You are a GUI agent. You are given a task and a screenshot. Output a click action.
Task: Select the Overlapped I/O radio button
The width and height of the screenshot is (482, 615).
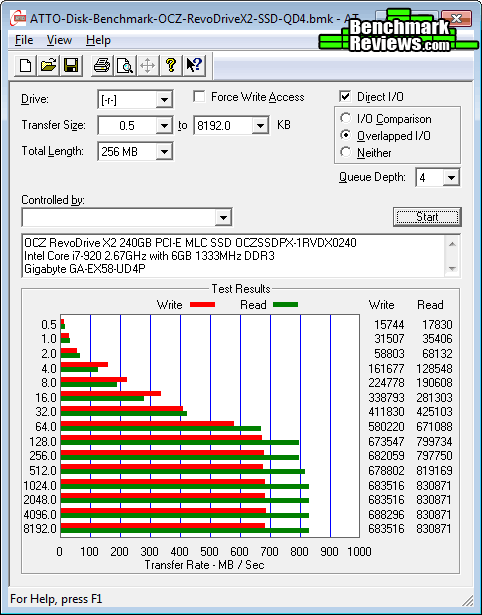coord(346,135)
